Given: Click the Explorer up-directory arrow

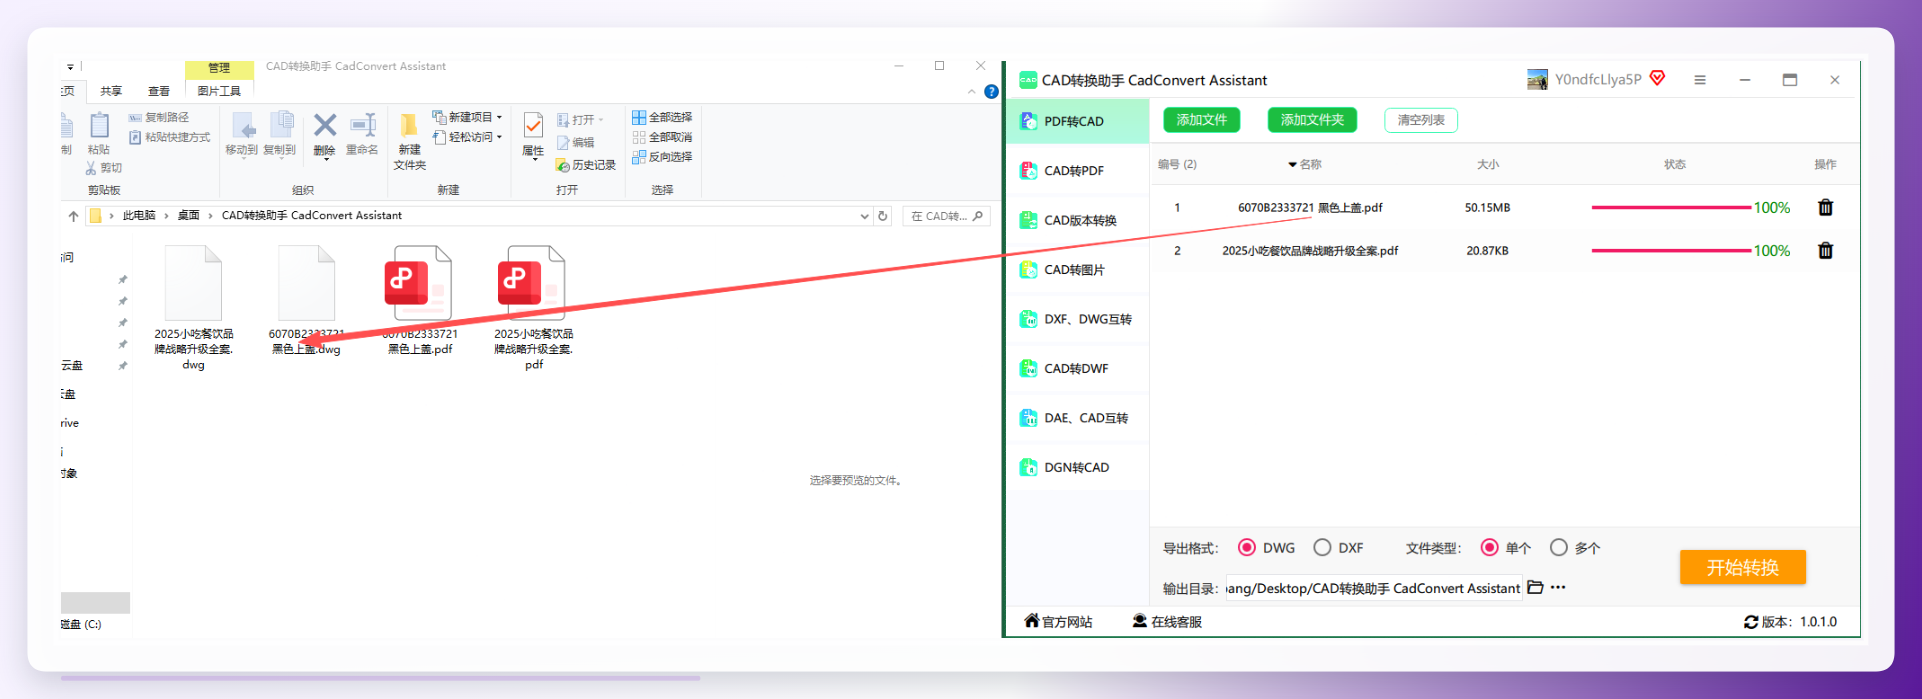Looking at the screenshot, I should [73, 216].
